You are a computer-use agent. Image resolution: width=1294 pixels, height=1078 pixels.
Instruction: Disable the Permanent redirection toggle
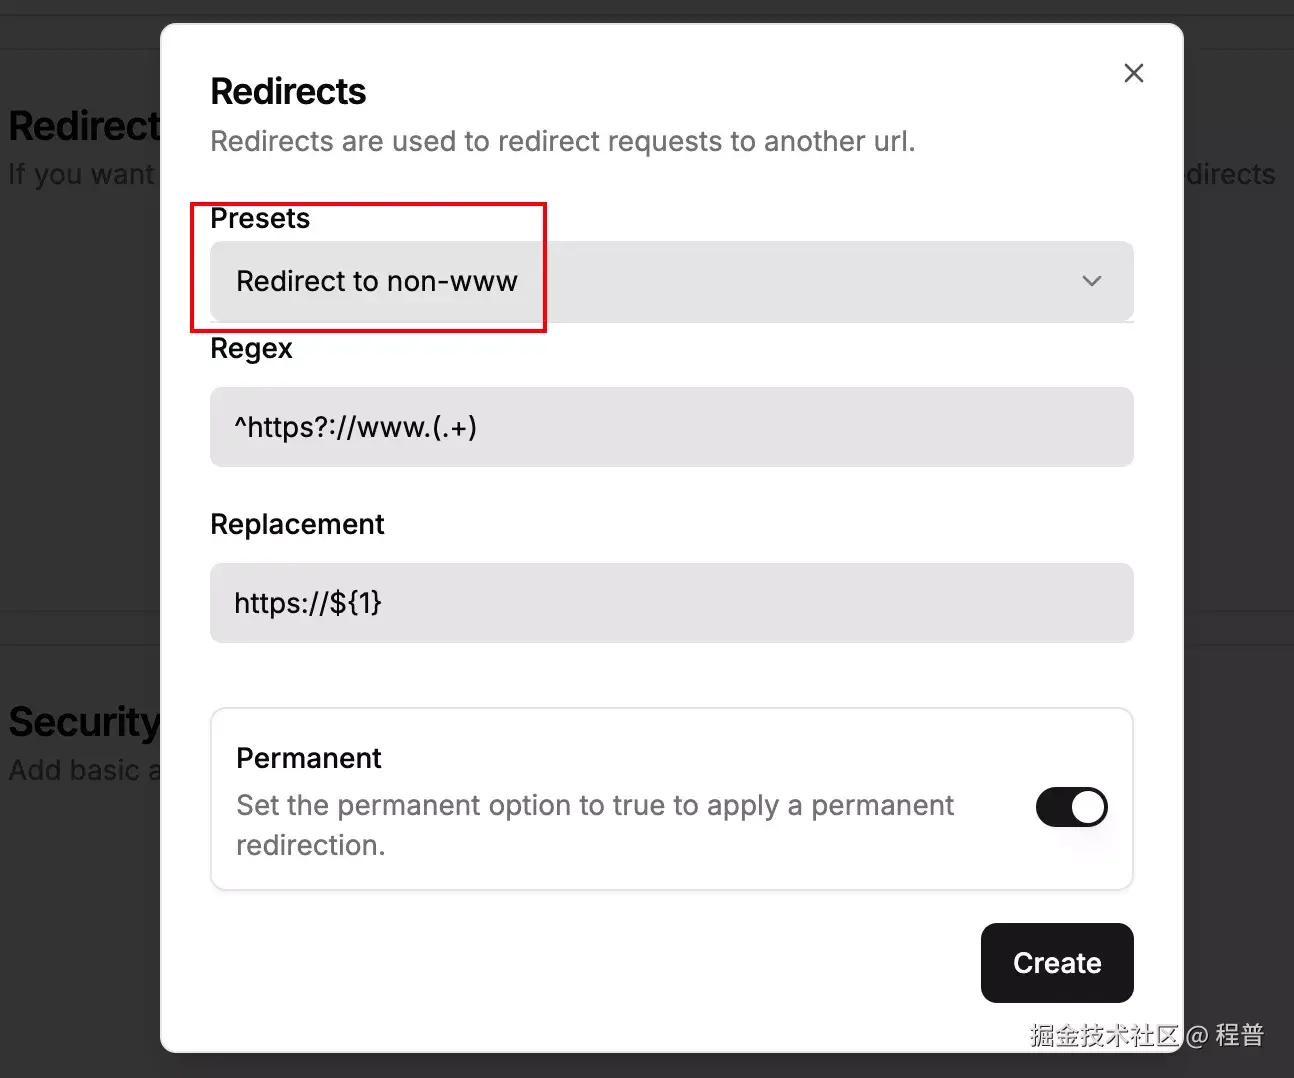click(x=1071, y=807)
